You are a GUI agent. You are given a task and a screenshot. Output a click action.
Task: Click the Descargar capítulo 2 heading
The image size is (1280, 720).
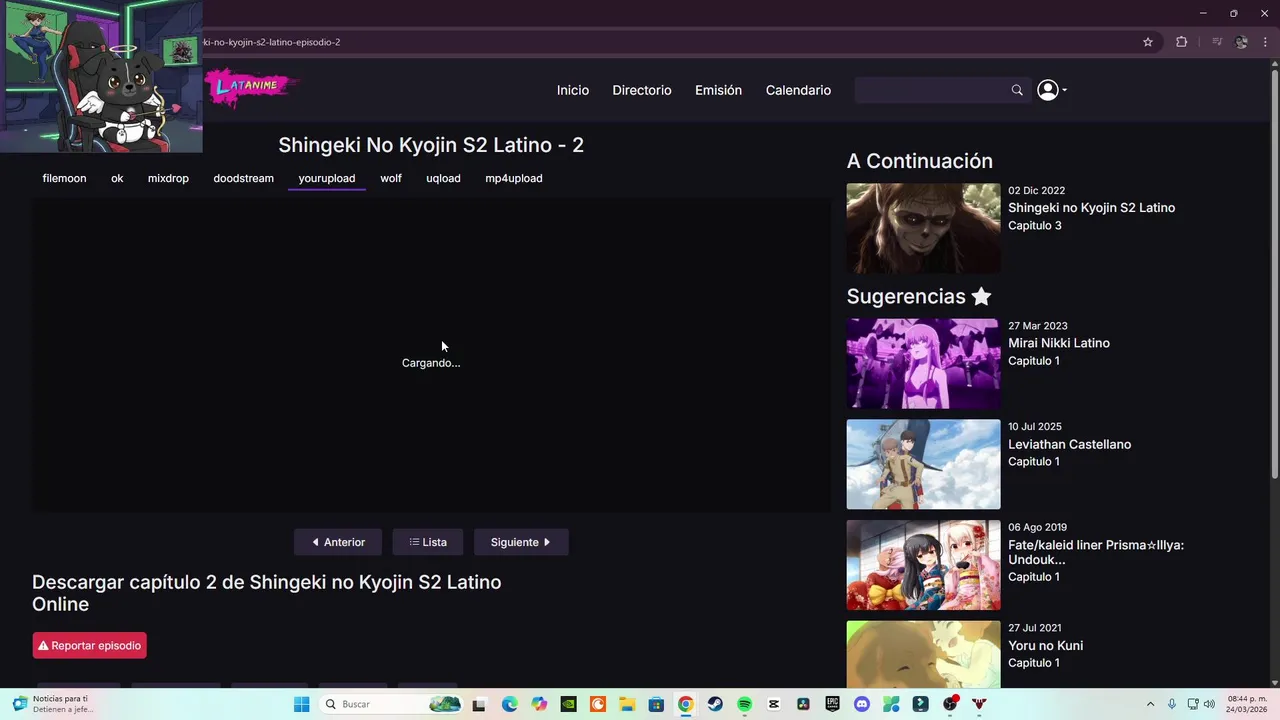pyautogui.click(x=266, y=593)
